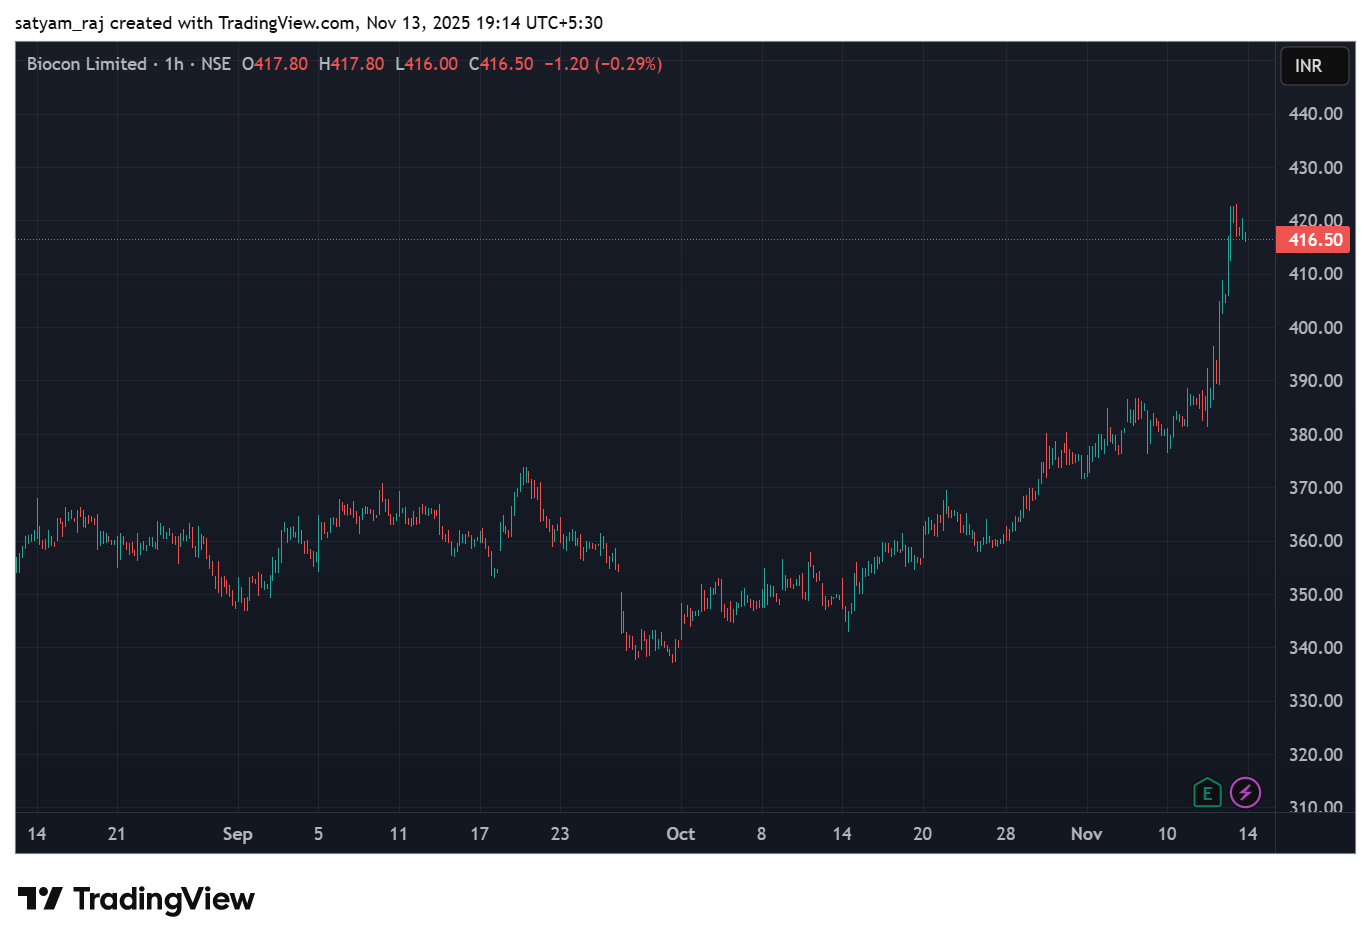Click the Sep label on the date axis
The width and height of the screenshot is (1371, 944).
pyautogui.click(x=238, y=833)
